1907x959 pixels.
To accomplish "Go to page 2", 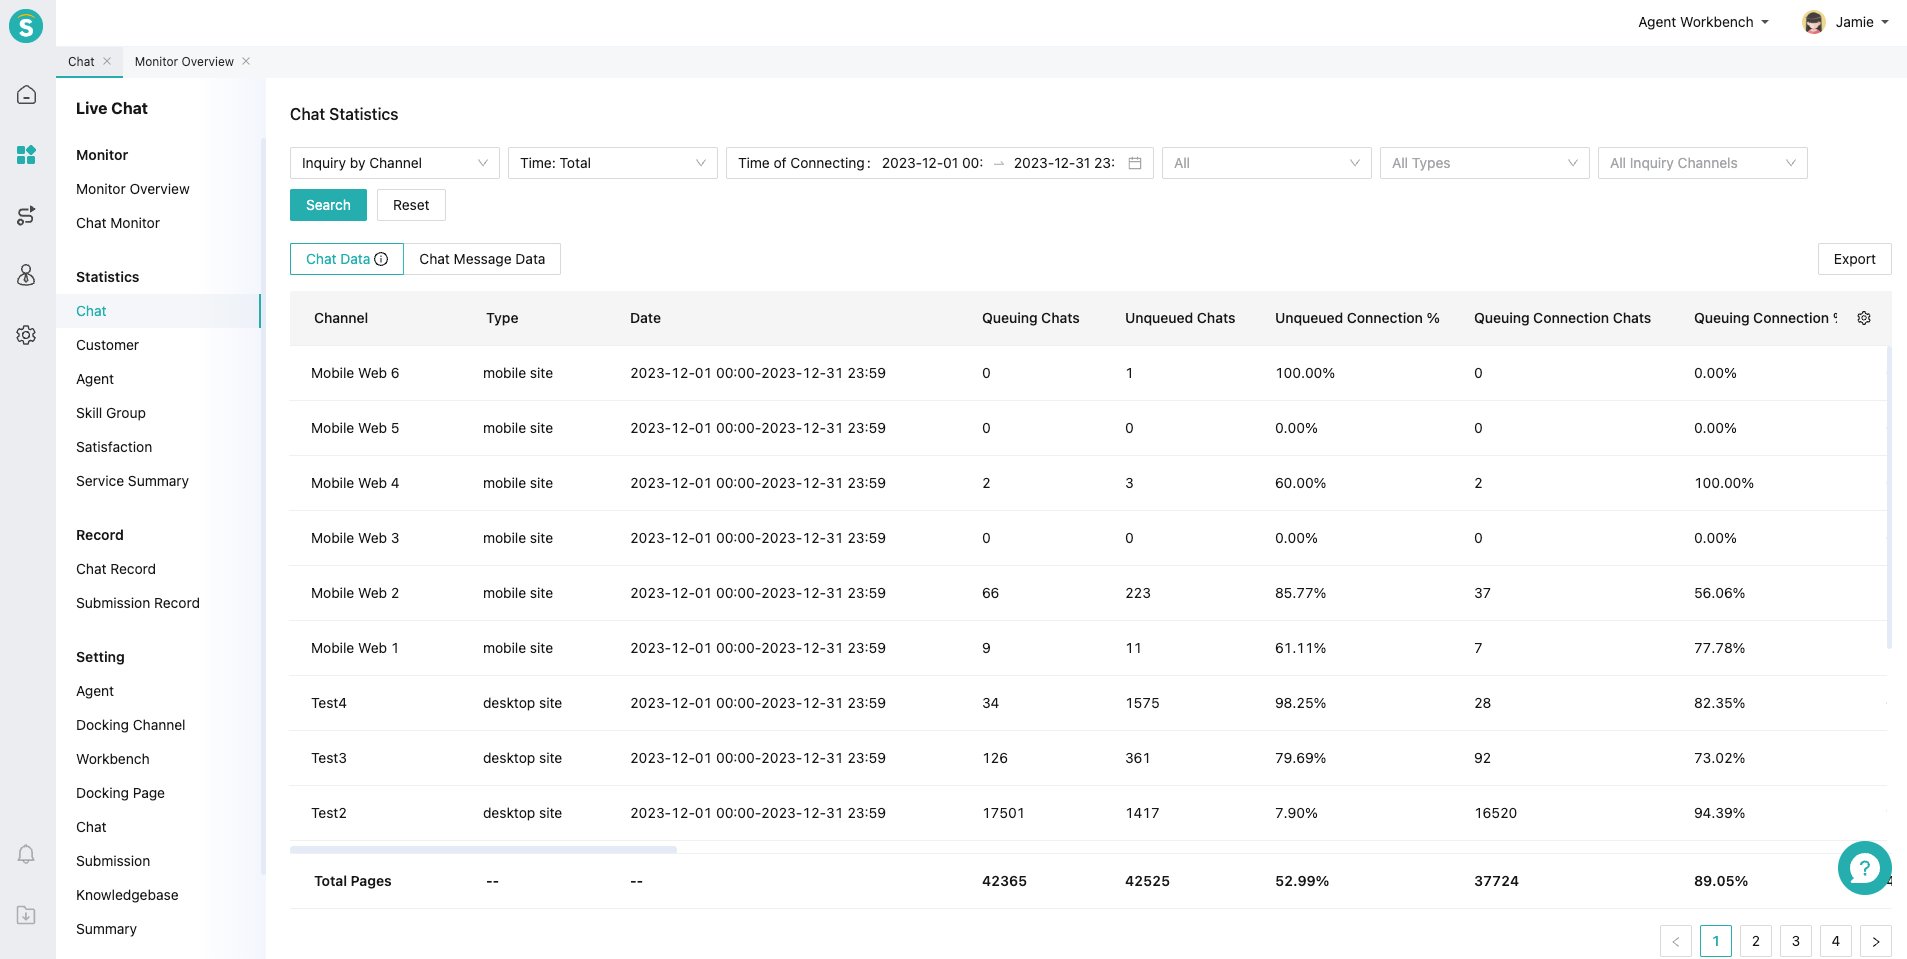I will pyautogui.click(x=1756, y=941).
